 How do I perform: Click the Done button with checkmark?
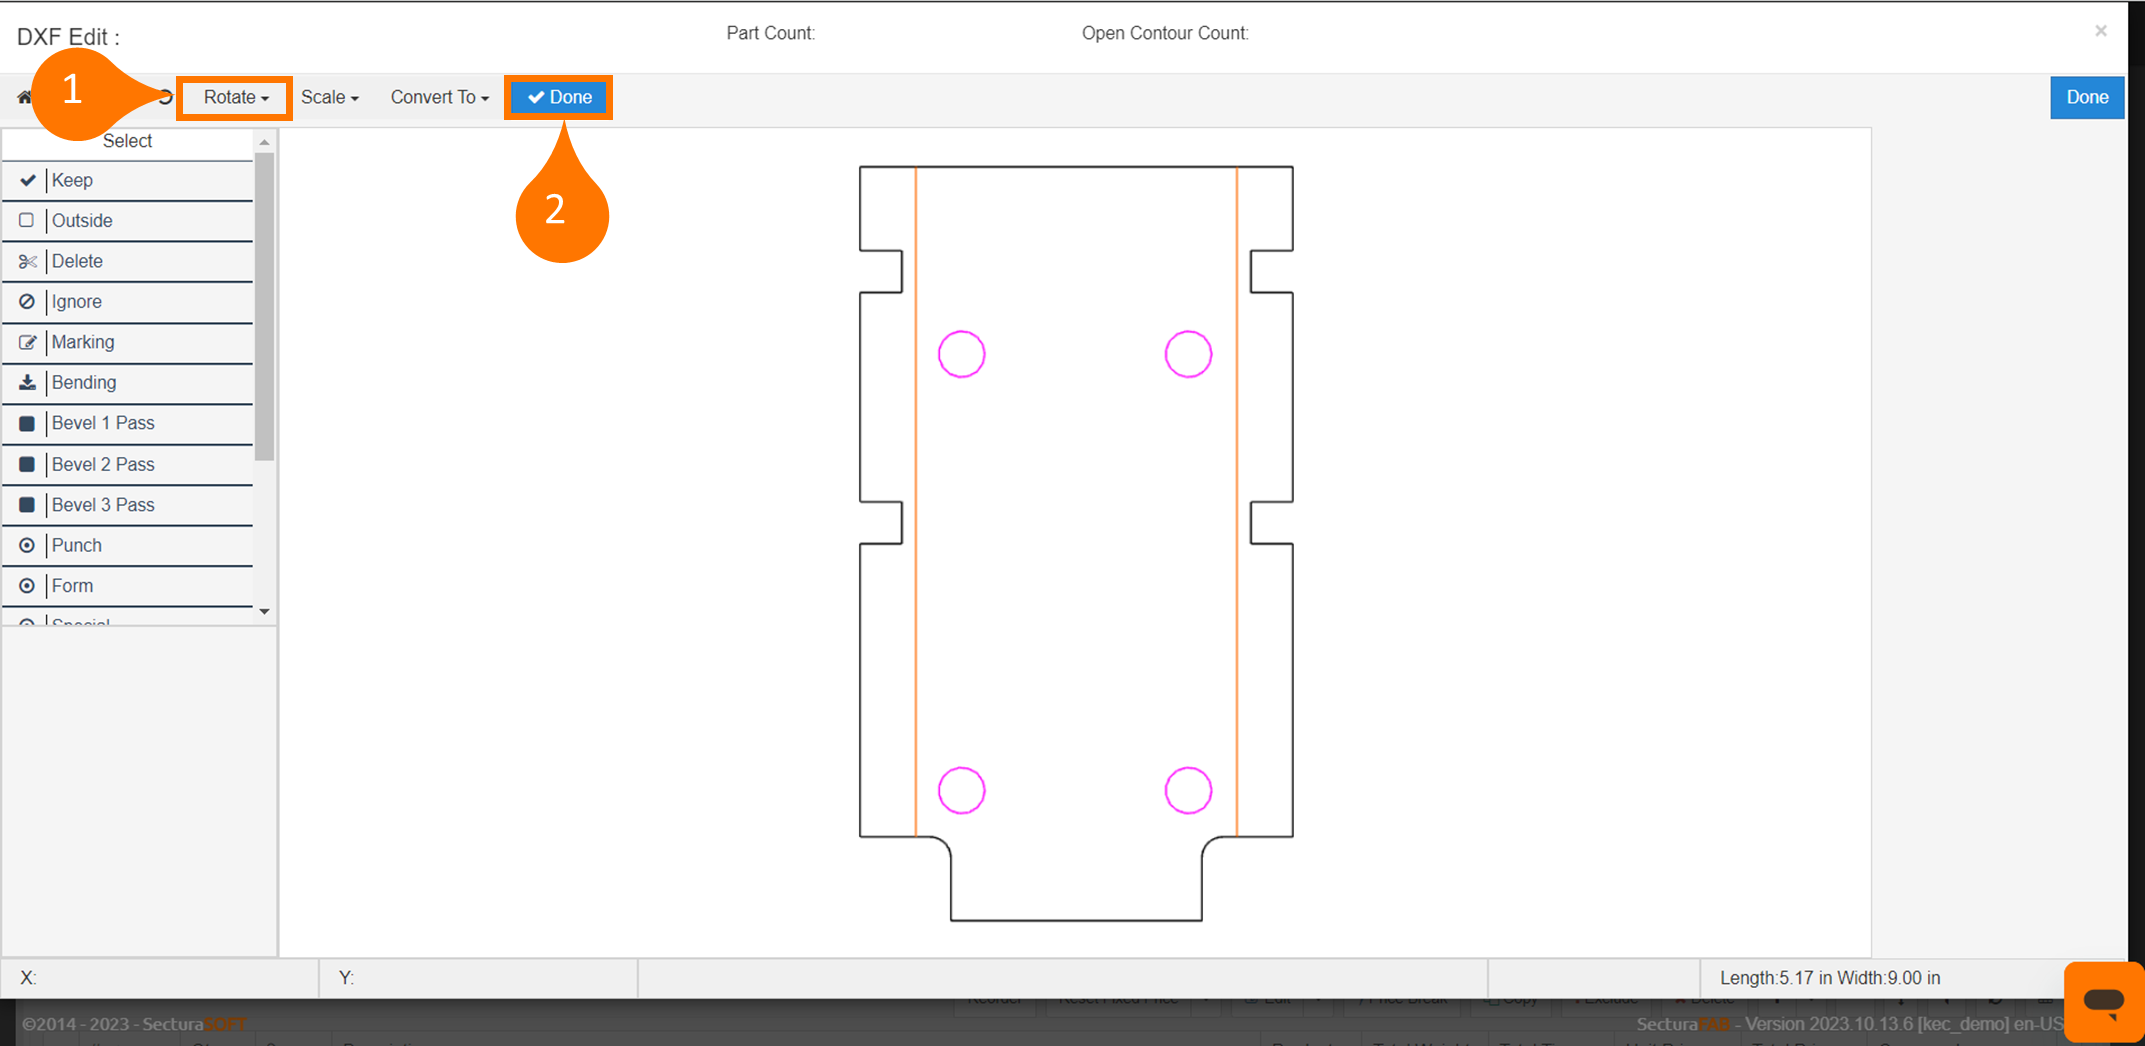click(x=559, y=97)
